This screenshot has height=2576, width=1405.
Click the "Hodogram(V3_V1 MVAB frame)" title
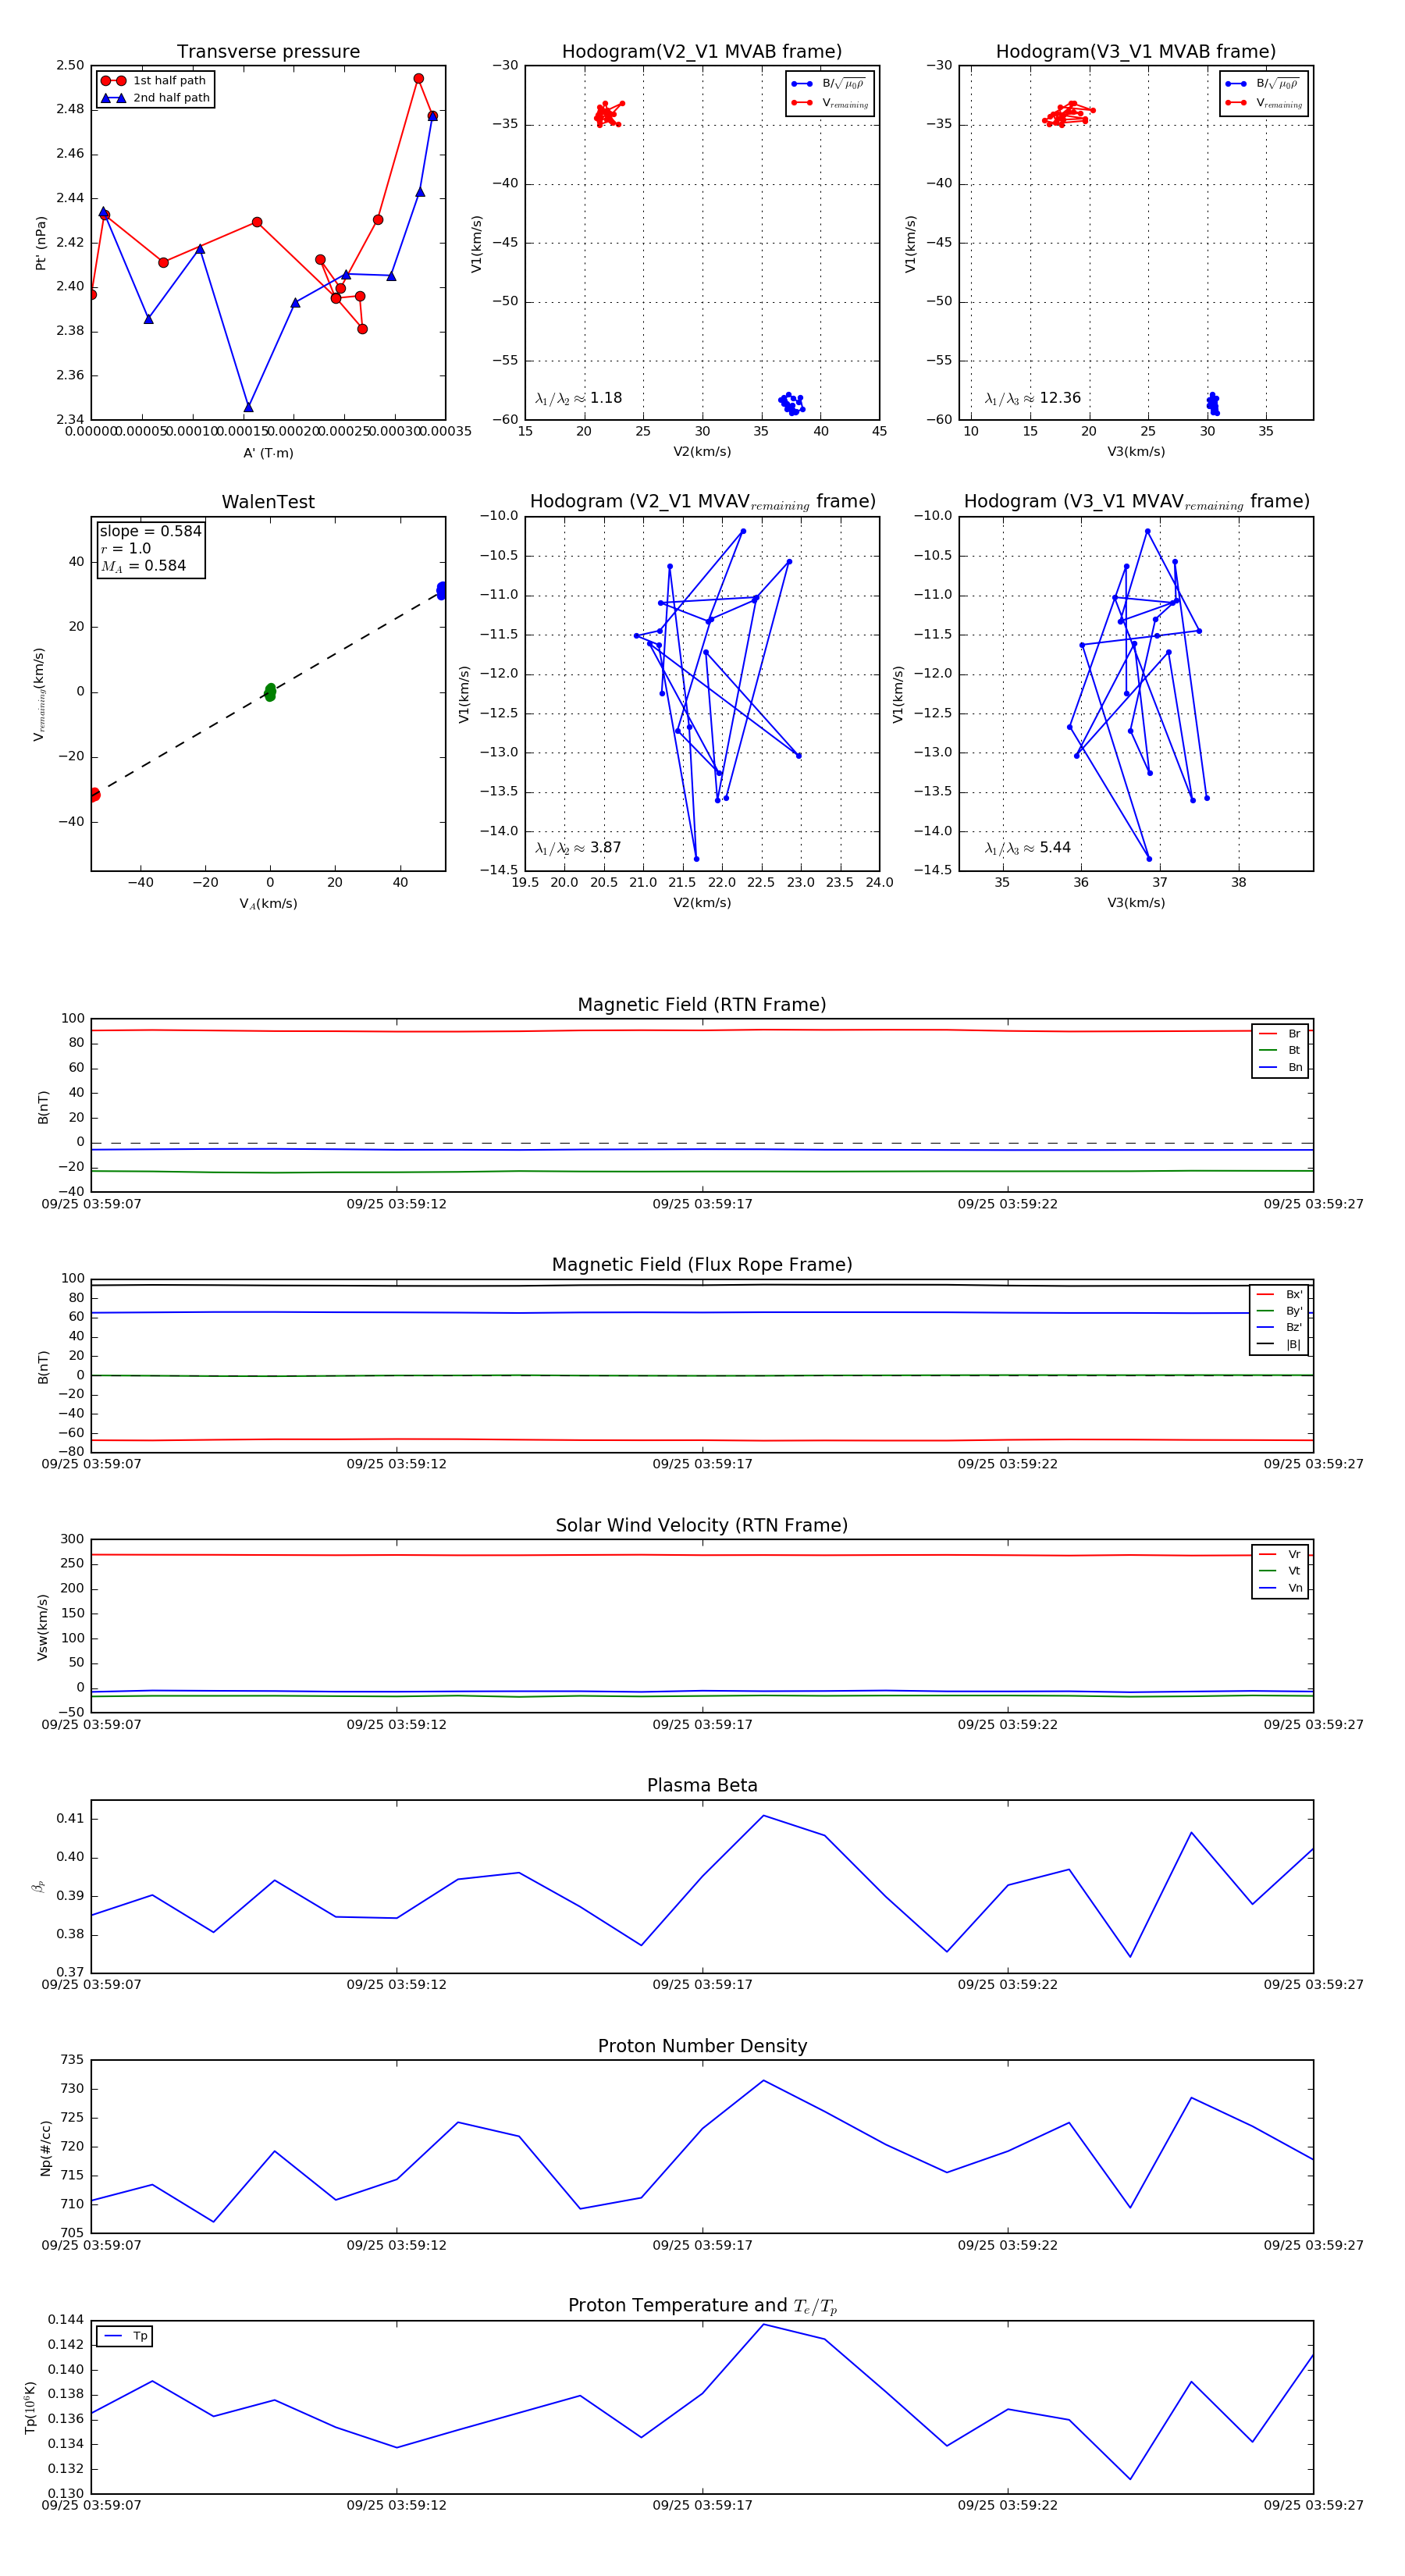click(1136, 52)
